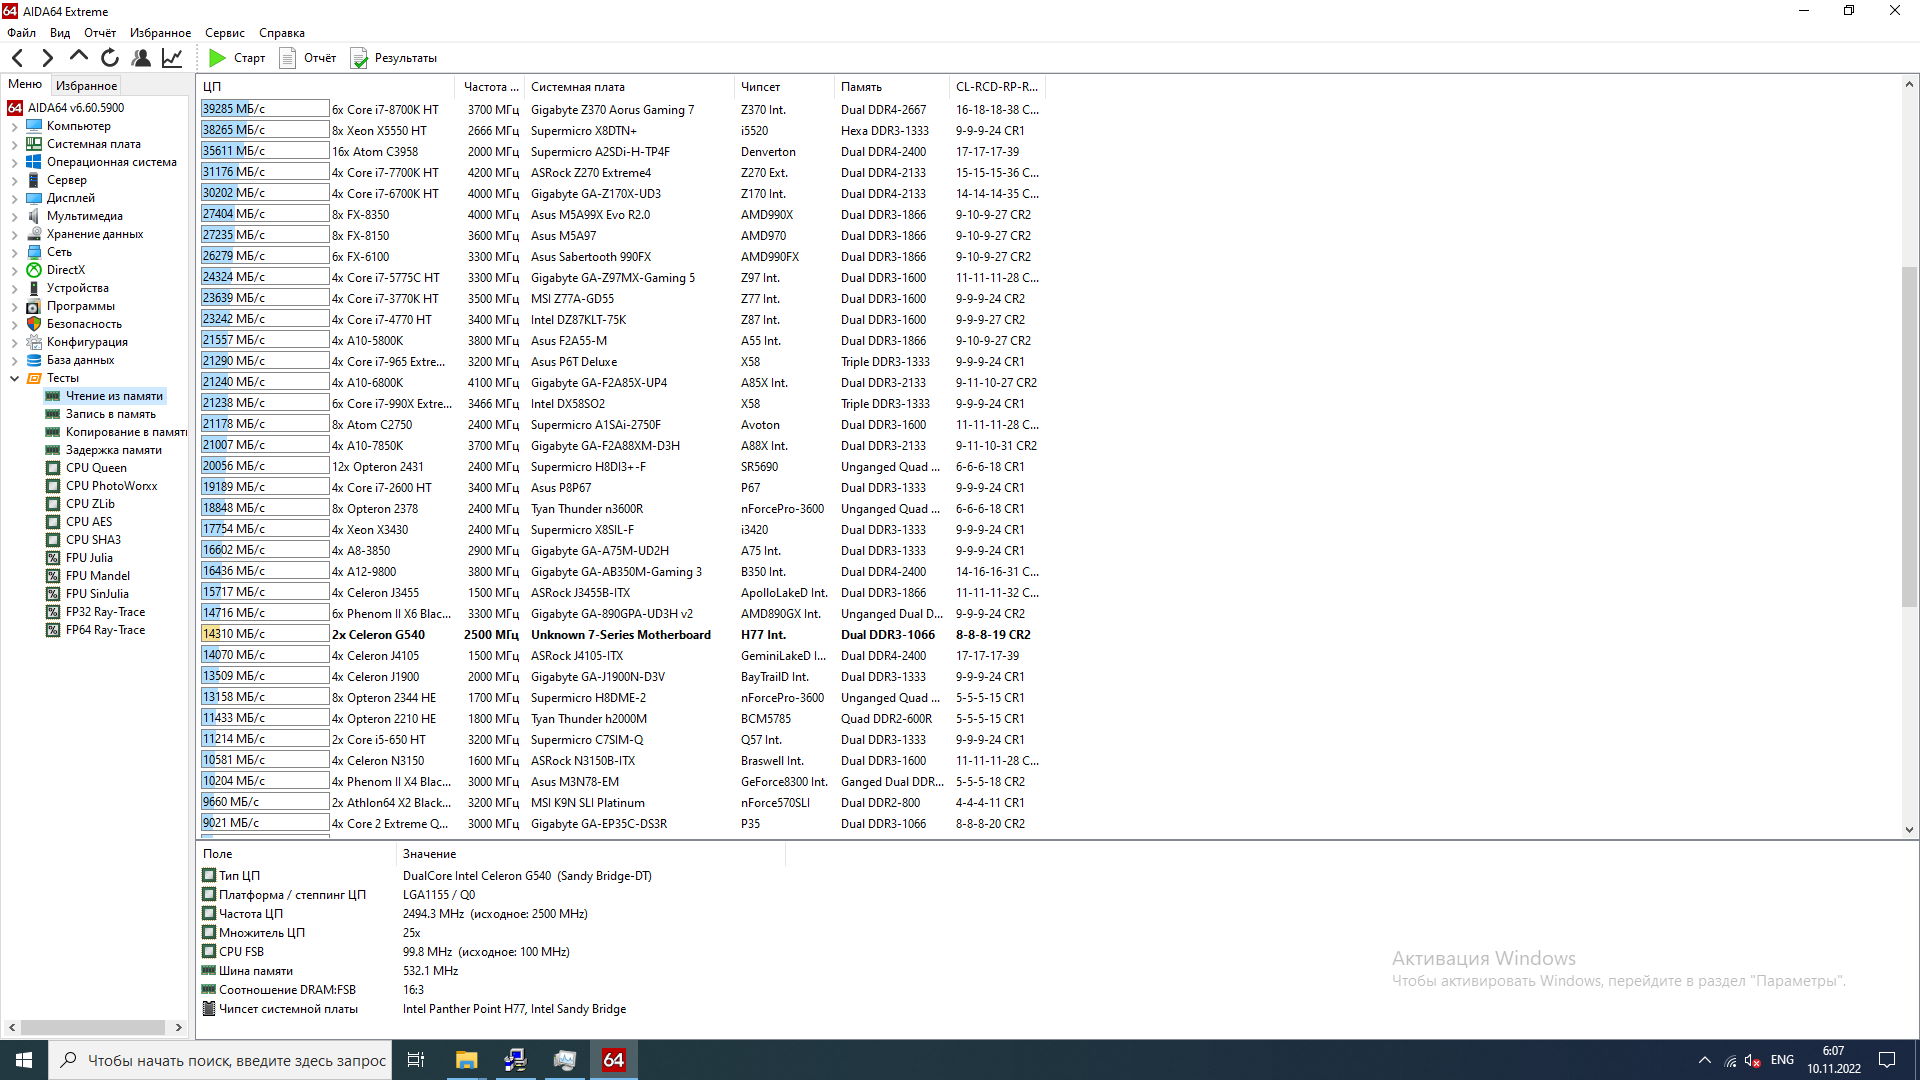Screen dimensions: 1920x1080
Task: Click the green Start benchmark button
Action: click(x=237, y=58)
